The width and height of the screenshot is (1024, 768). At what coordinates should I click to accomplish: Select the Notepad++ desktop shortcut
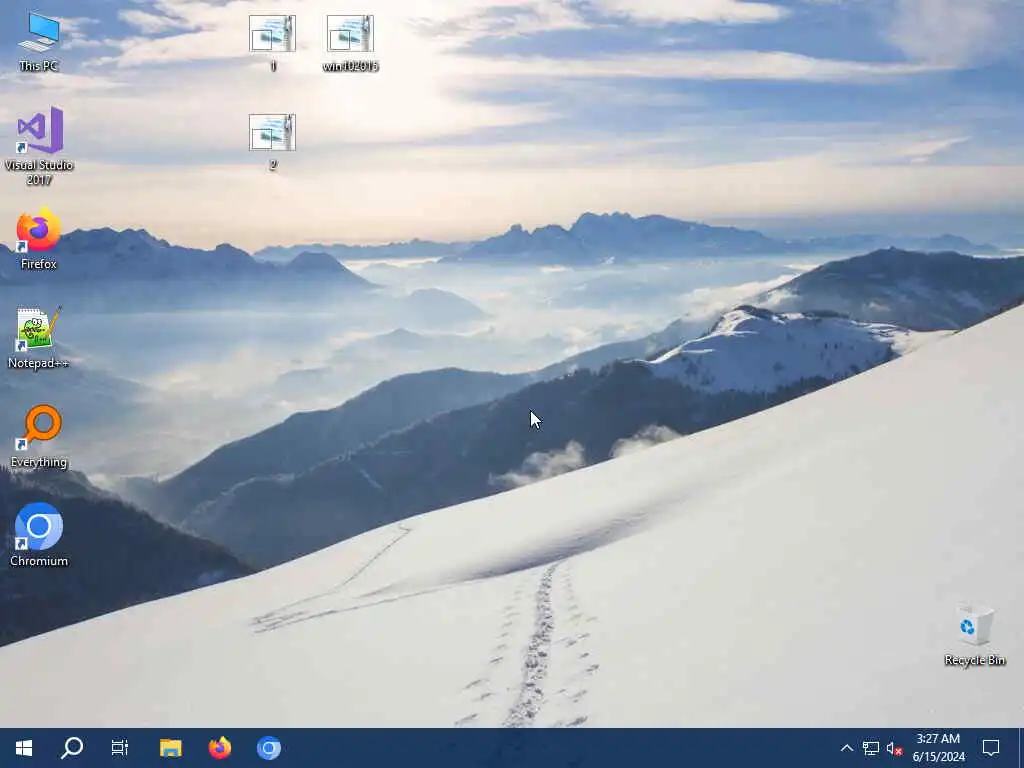click(39, 338)
